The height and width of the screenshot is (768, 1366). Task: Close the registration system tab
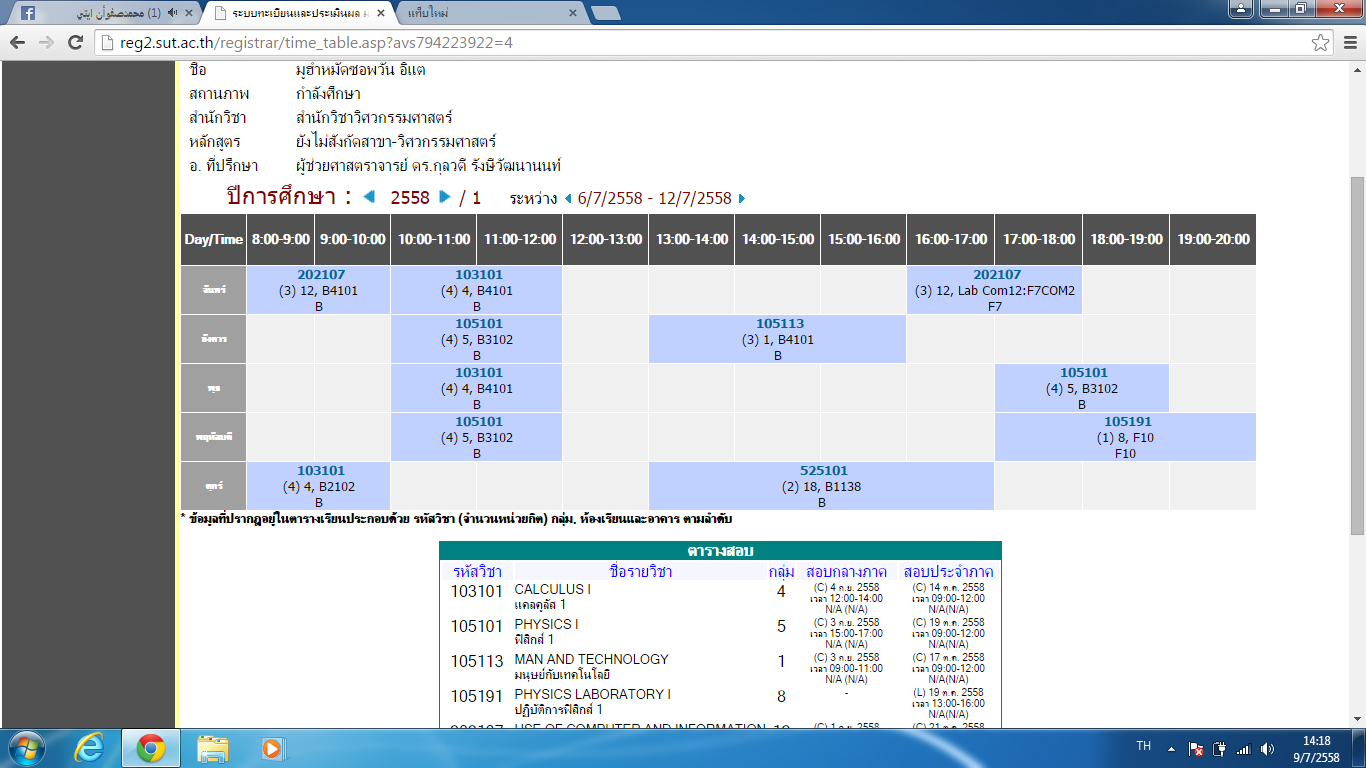point(381,13)
